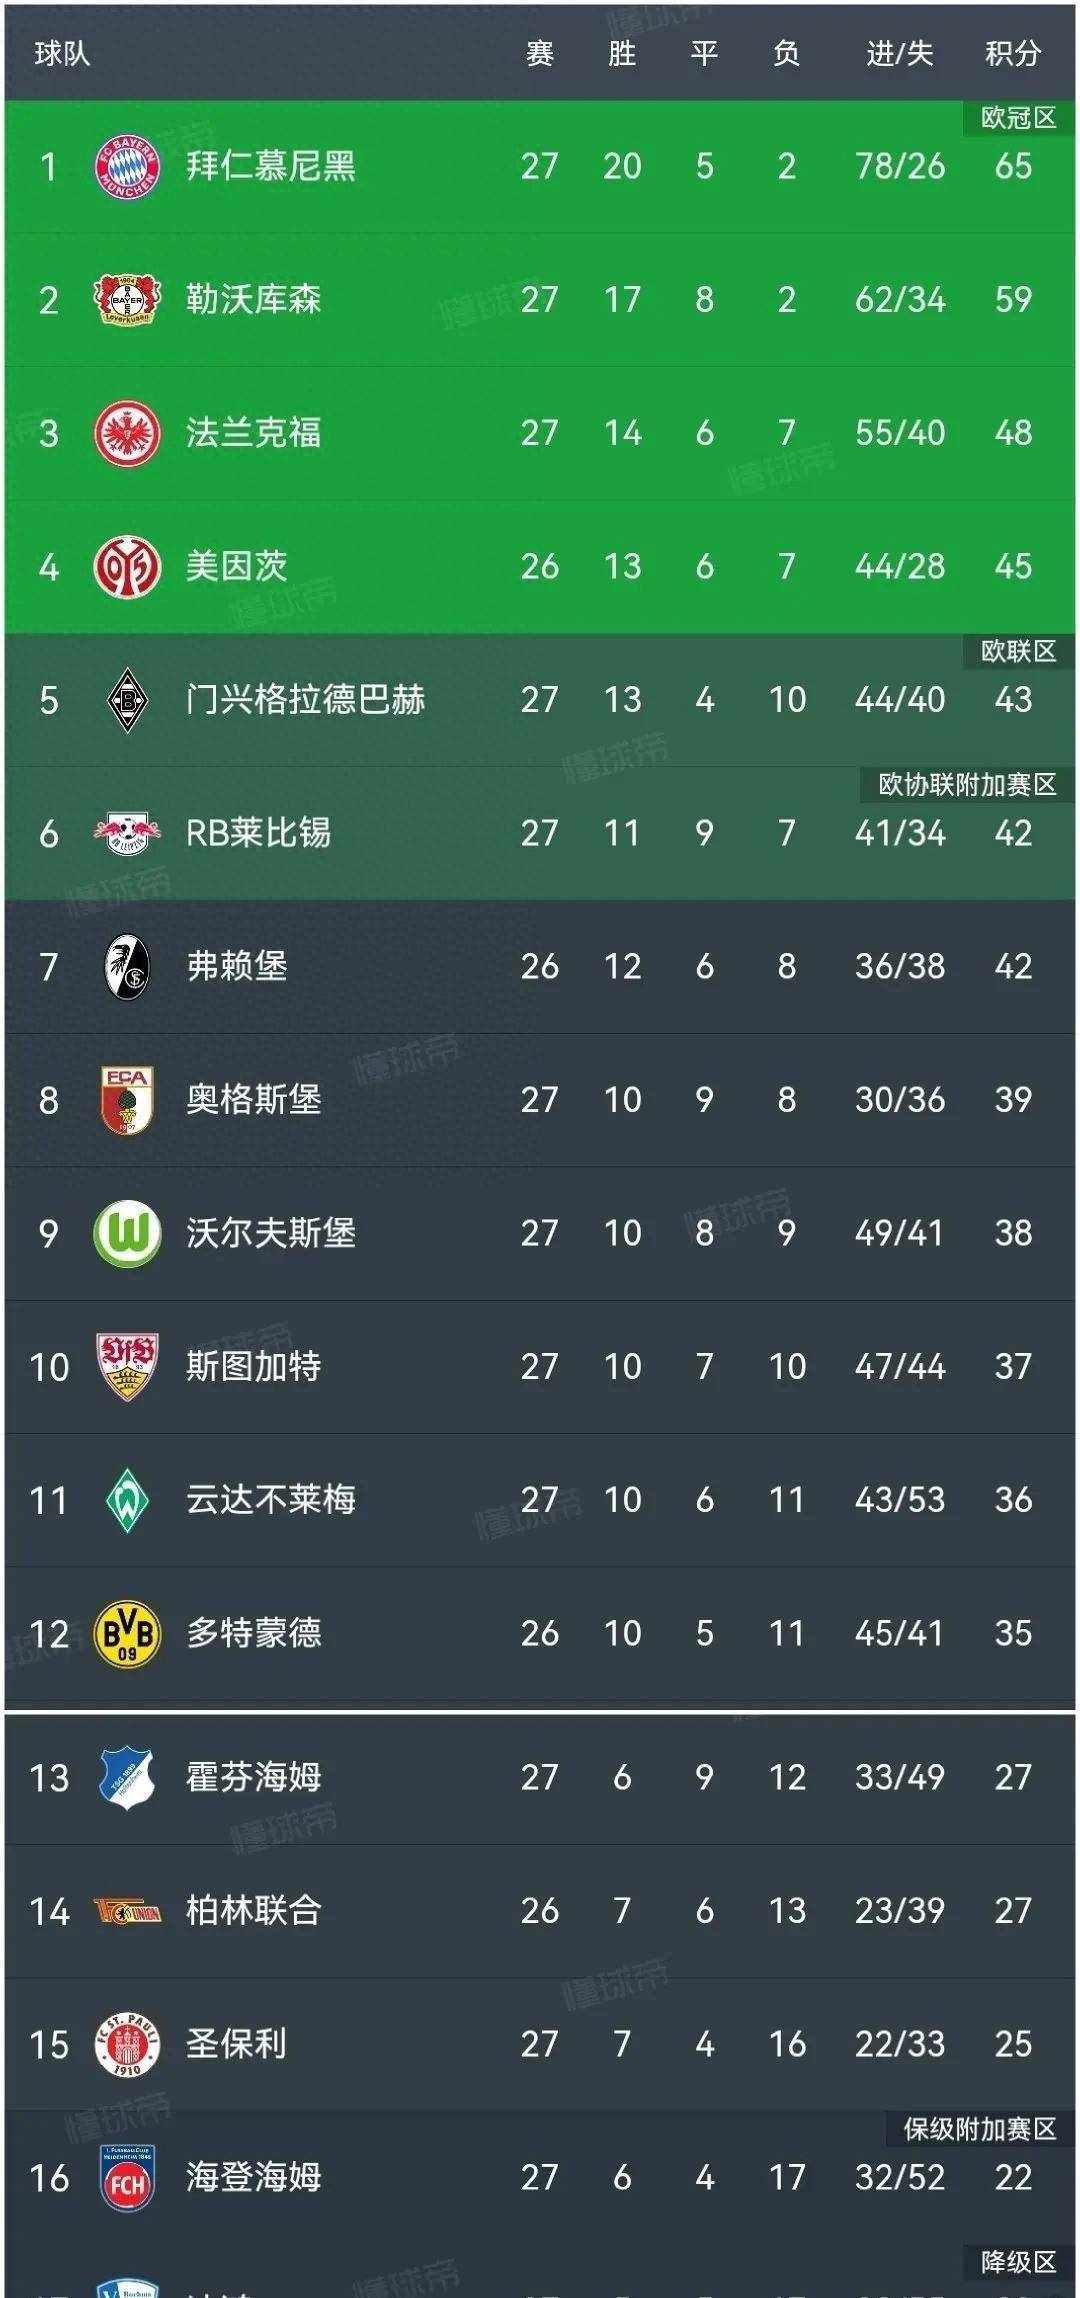This screenshot has height=2298, width=1080.
Task: Click the Stuttgart club crest
Action: [128, 1366]
